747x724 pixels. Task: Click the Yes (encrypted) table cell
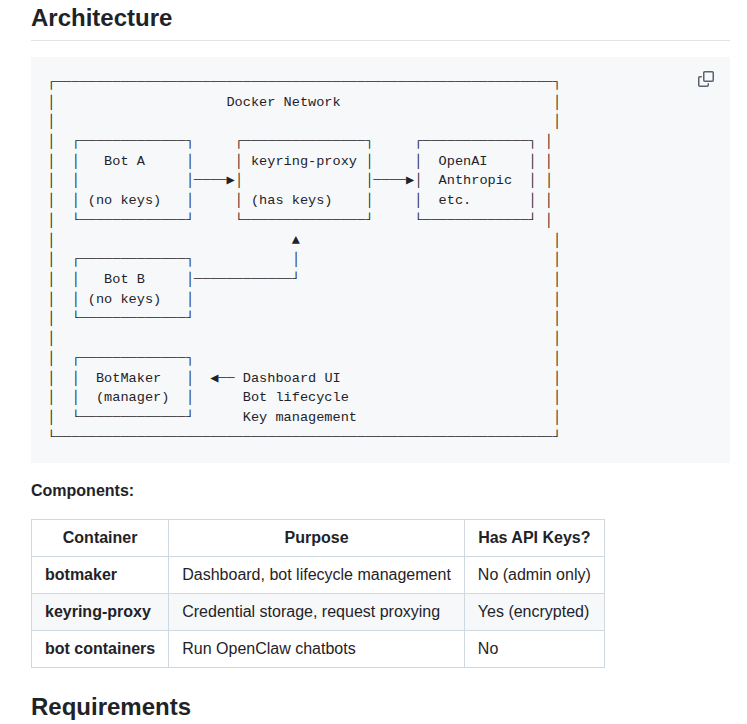[x=534, y=612]
